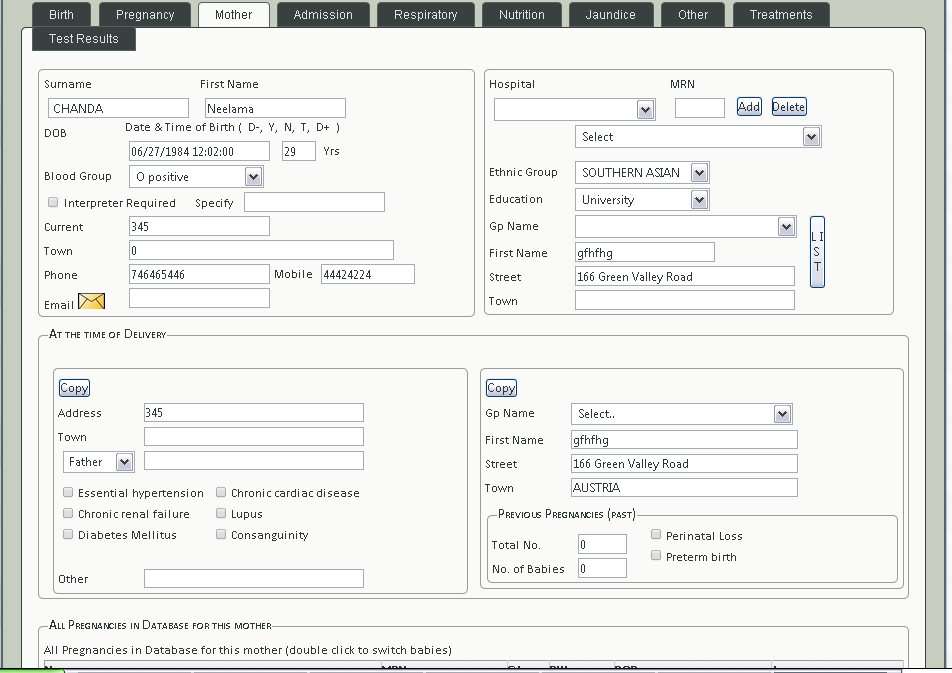Screen dimensions: 952x673
Task: Tick the Diabetes Mellitus checkbox
Action: coord(68,534)
